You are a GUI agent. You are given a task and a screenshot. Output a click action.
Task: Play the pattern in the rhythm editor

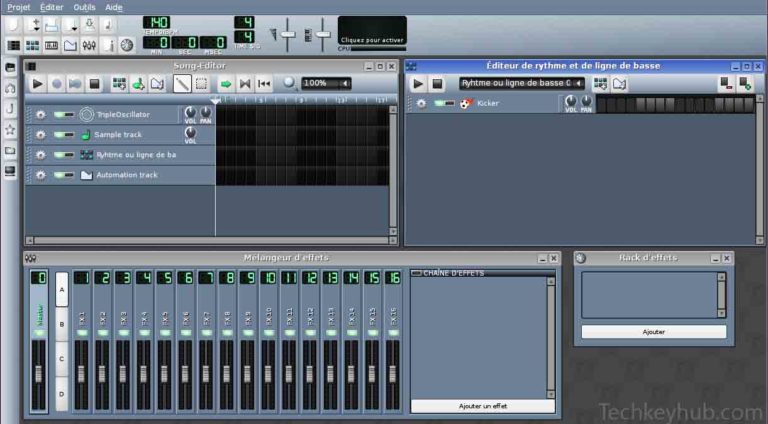tap(418, 84)
